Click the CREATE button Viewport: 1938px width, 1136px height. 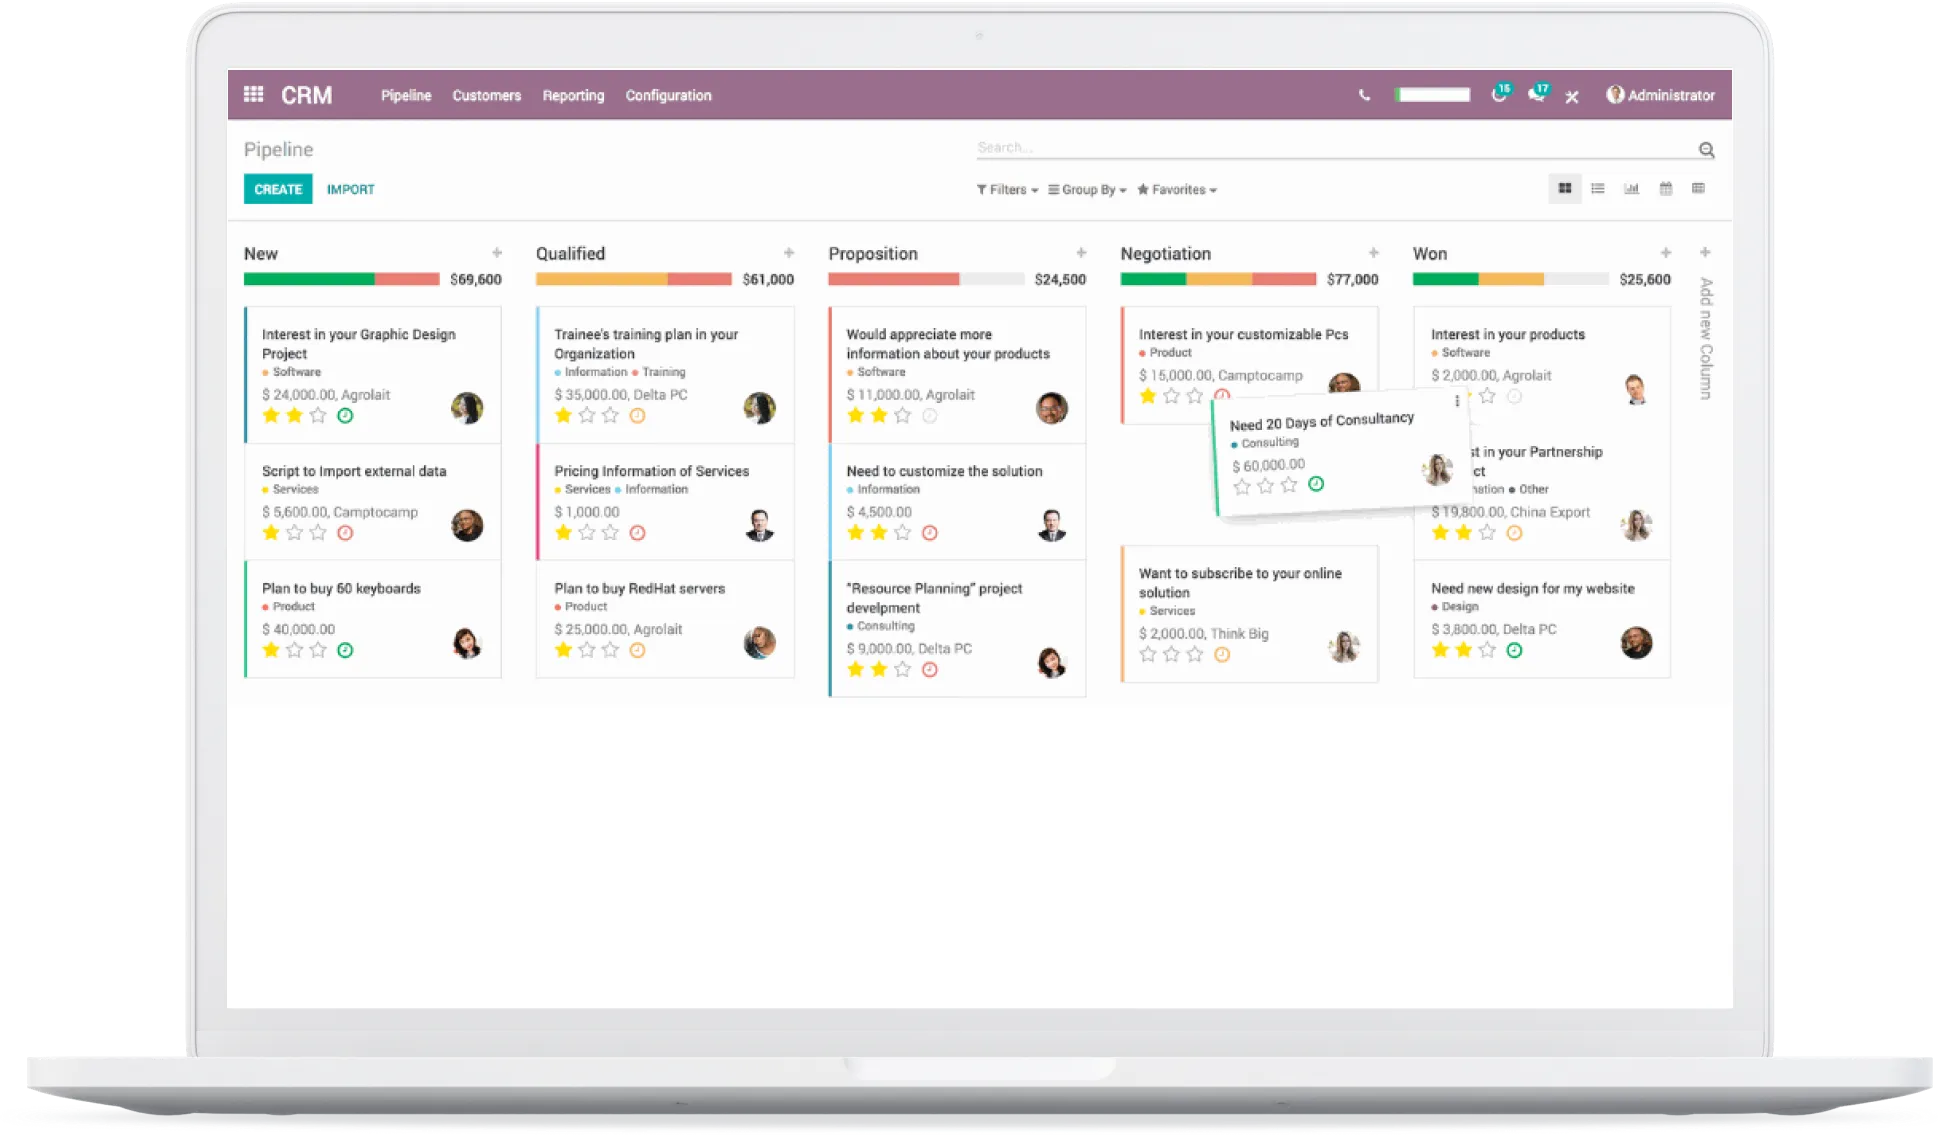point(277,188)
